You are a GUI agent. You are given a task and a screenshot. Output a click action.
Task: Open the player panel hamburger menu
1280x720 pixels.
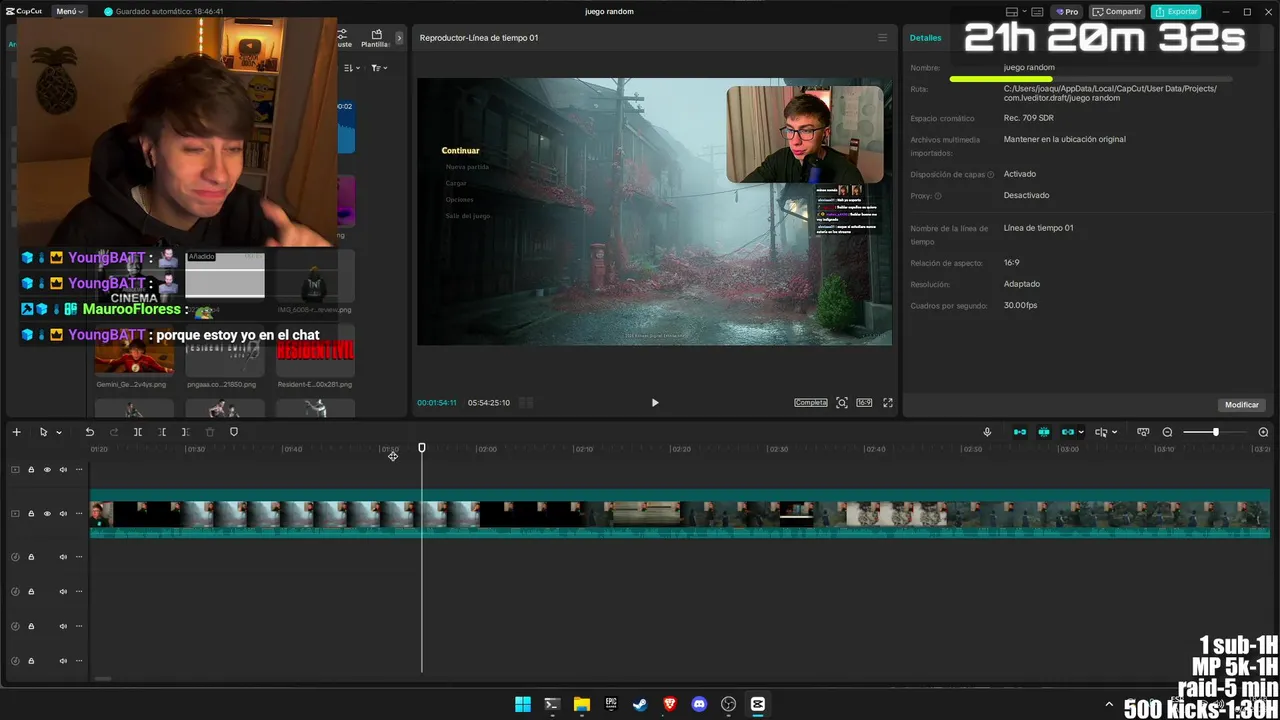click(x=882, y=38)
